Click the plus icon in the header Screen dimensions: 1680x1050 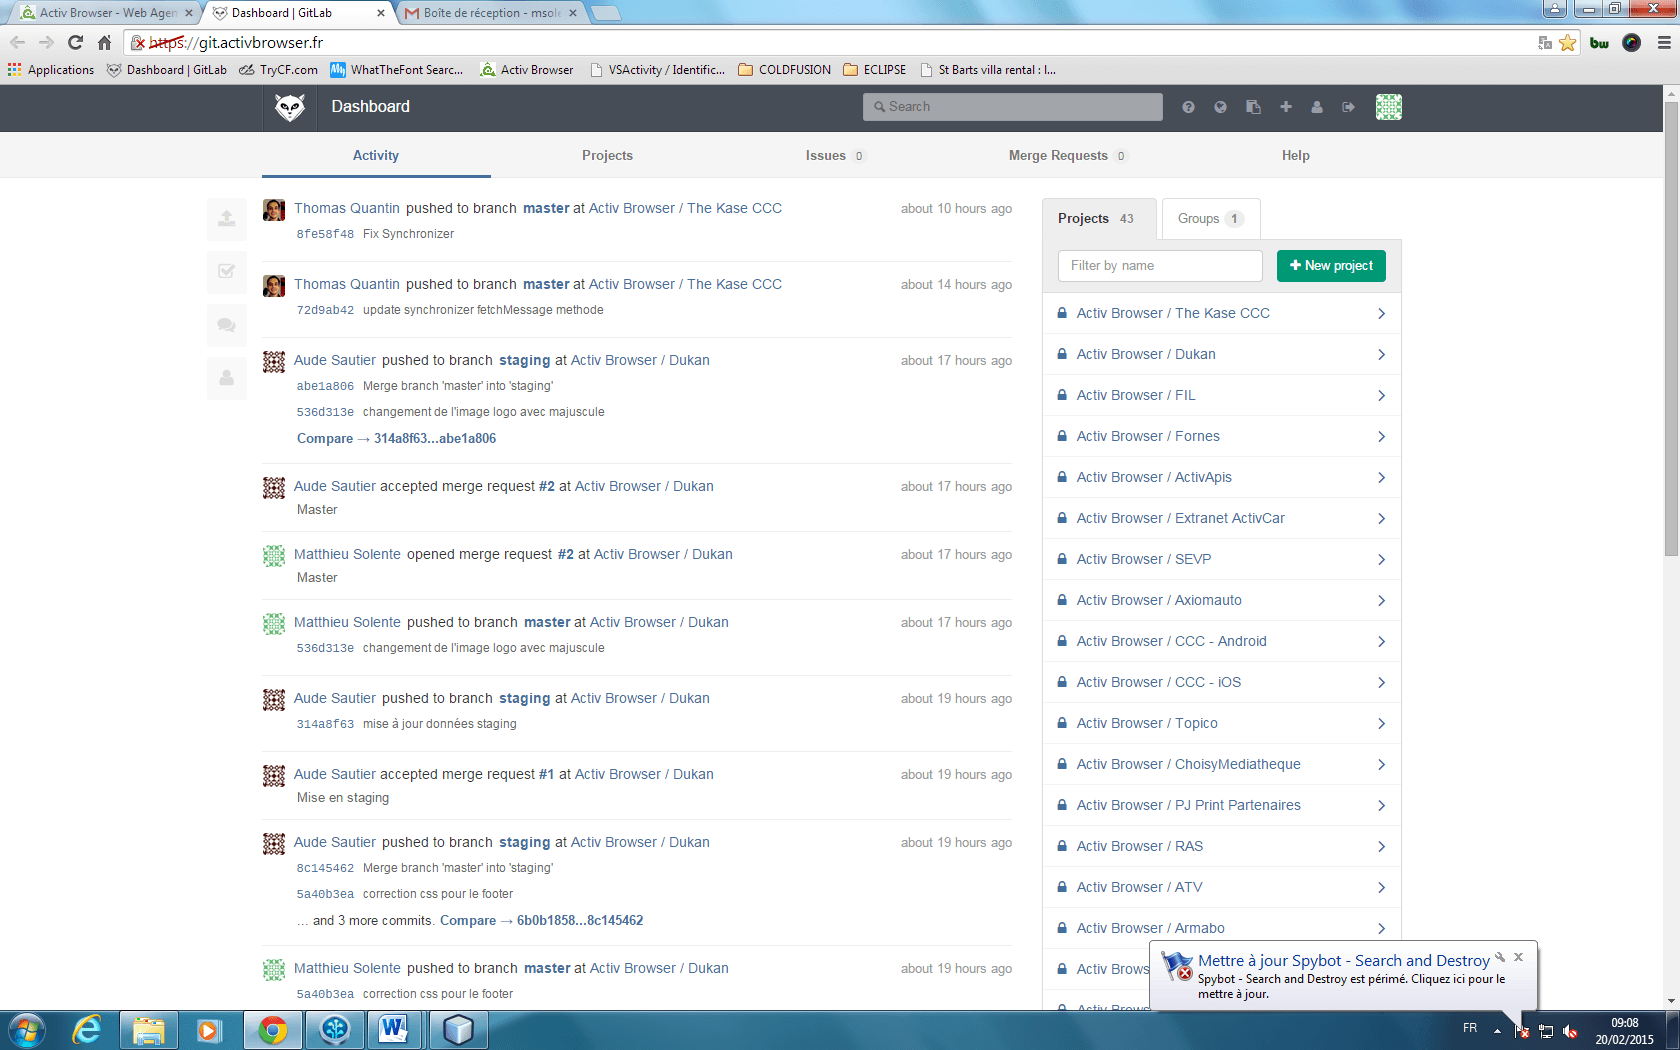coord(1285,107)
